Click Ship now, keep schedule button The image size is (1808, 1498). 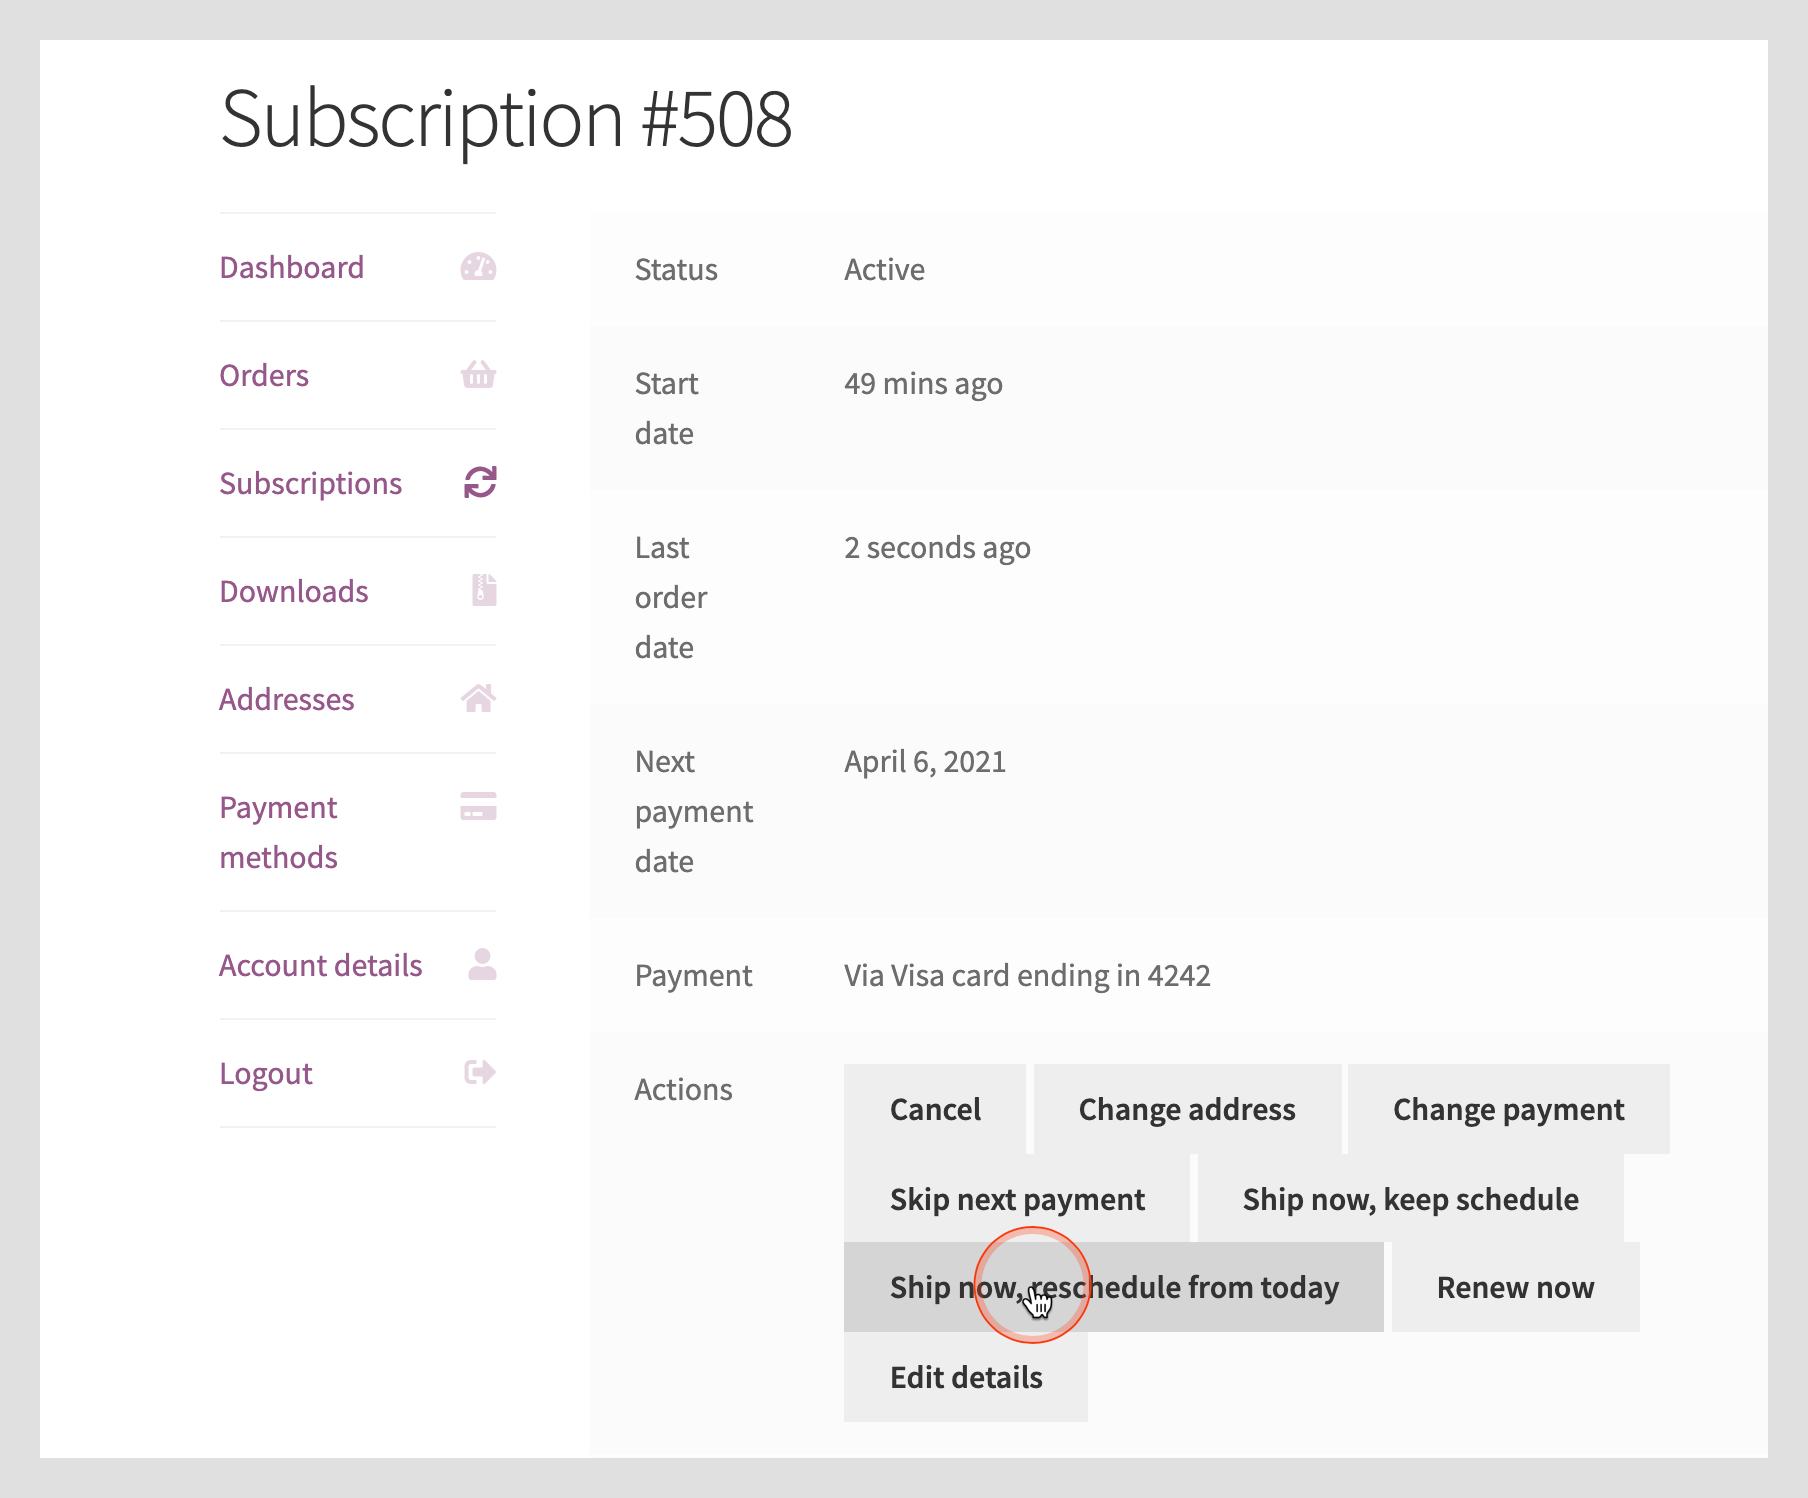(x=1410, y=1199)
